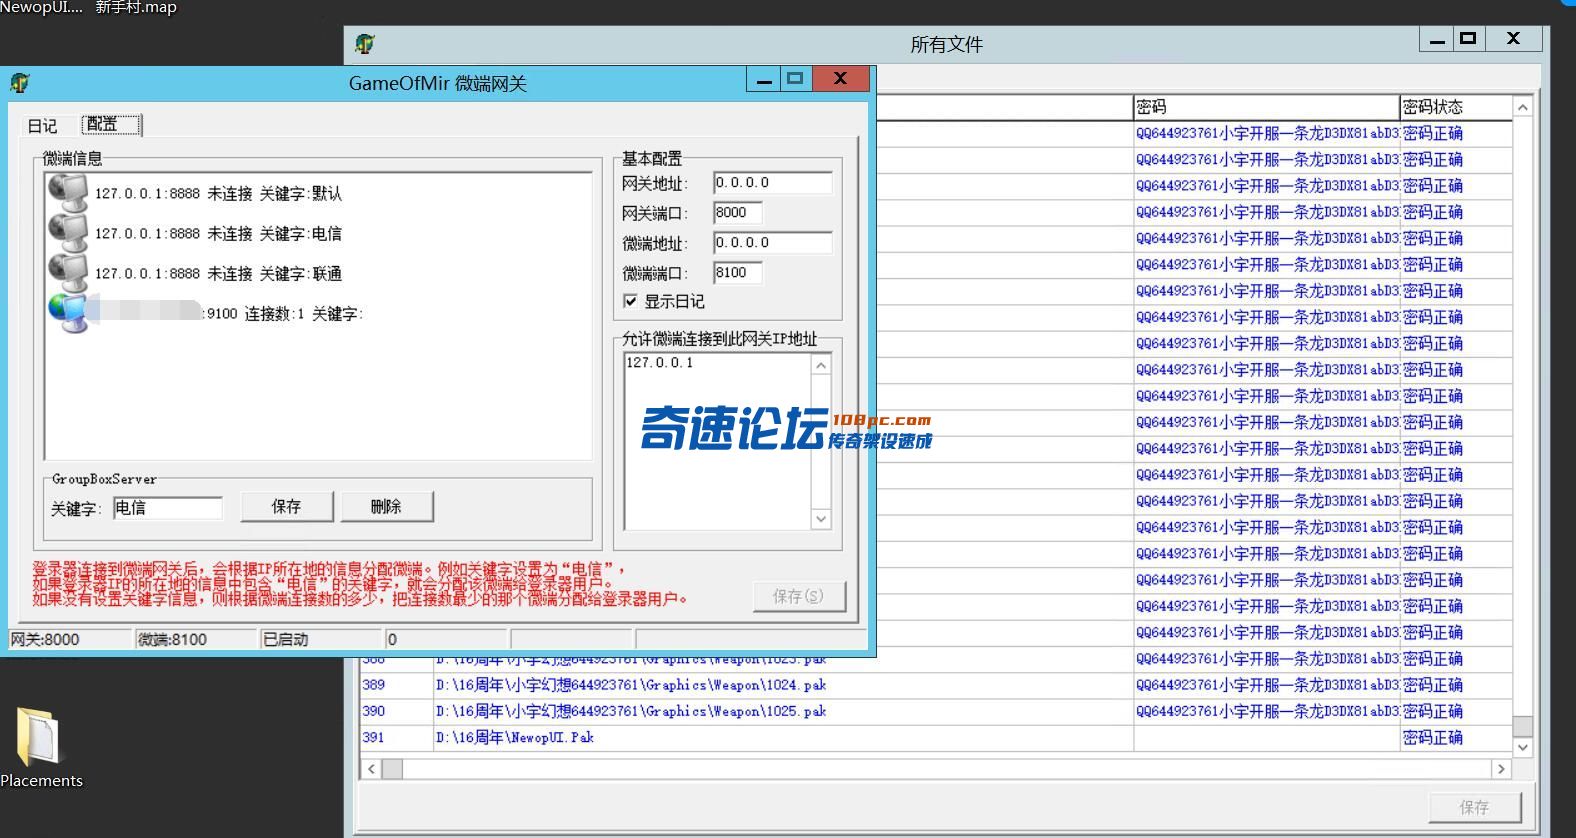Click the allowed IP list 127.0.0.1 entry
1576x838 pixels.
click(x=660, y=363)
